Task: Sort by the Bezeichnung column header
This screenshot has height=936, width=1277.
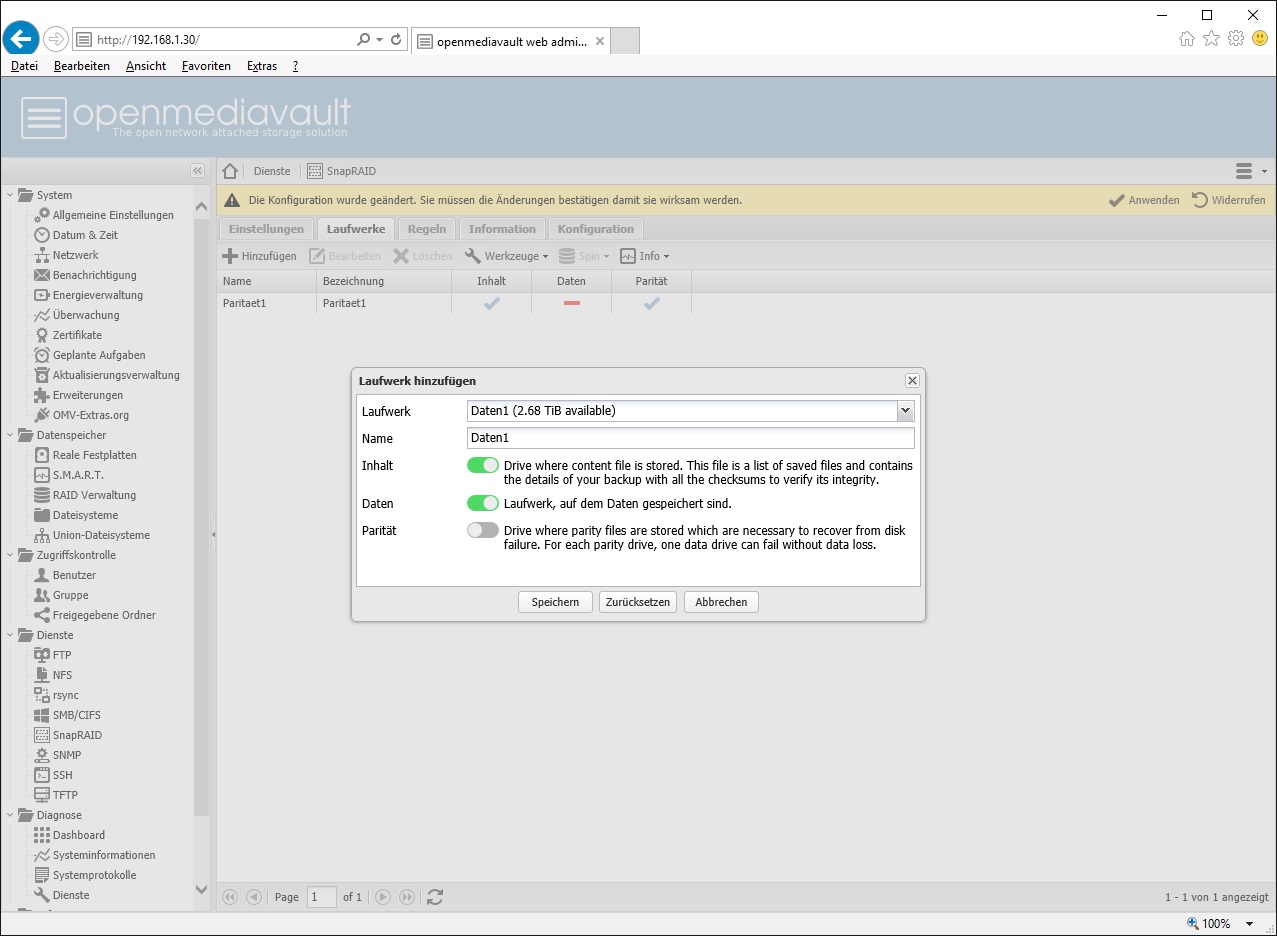Action: click(384, 282)
